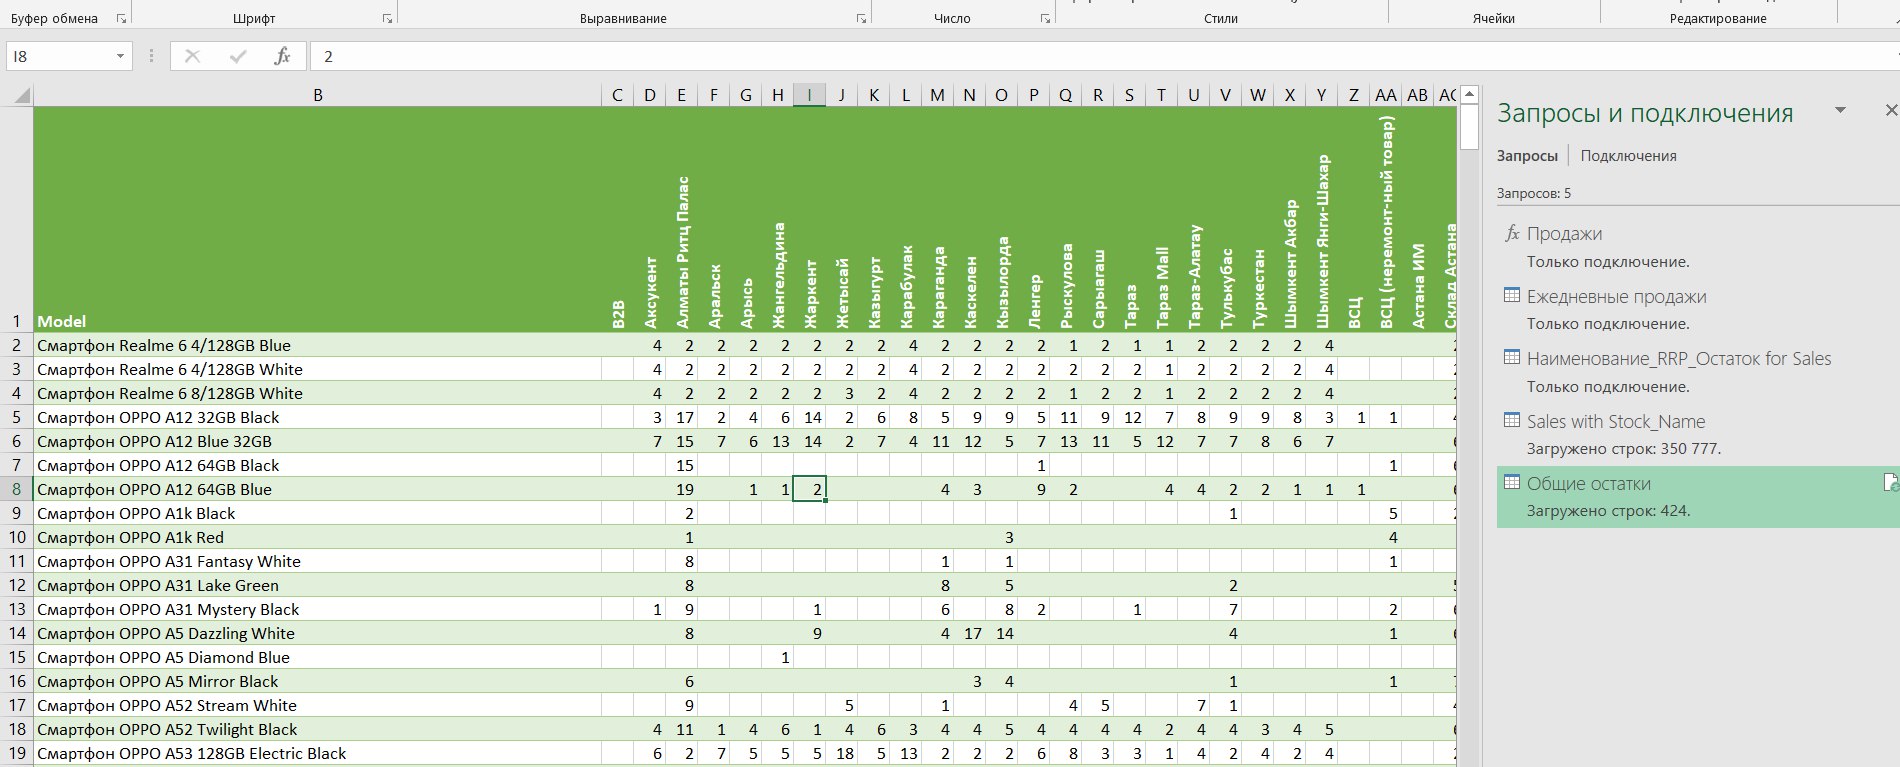Viewport: 1900px width, 767px height.
Task: Select column AA header
Action: [1385, 96]
